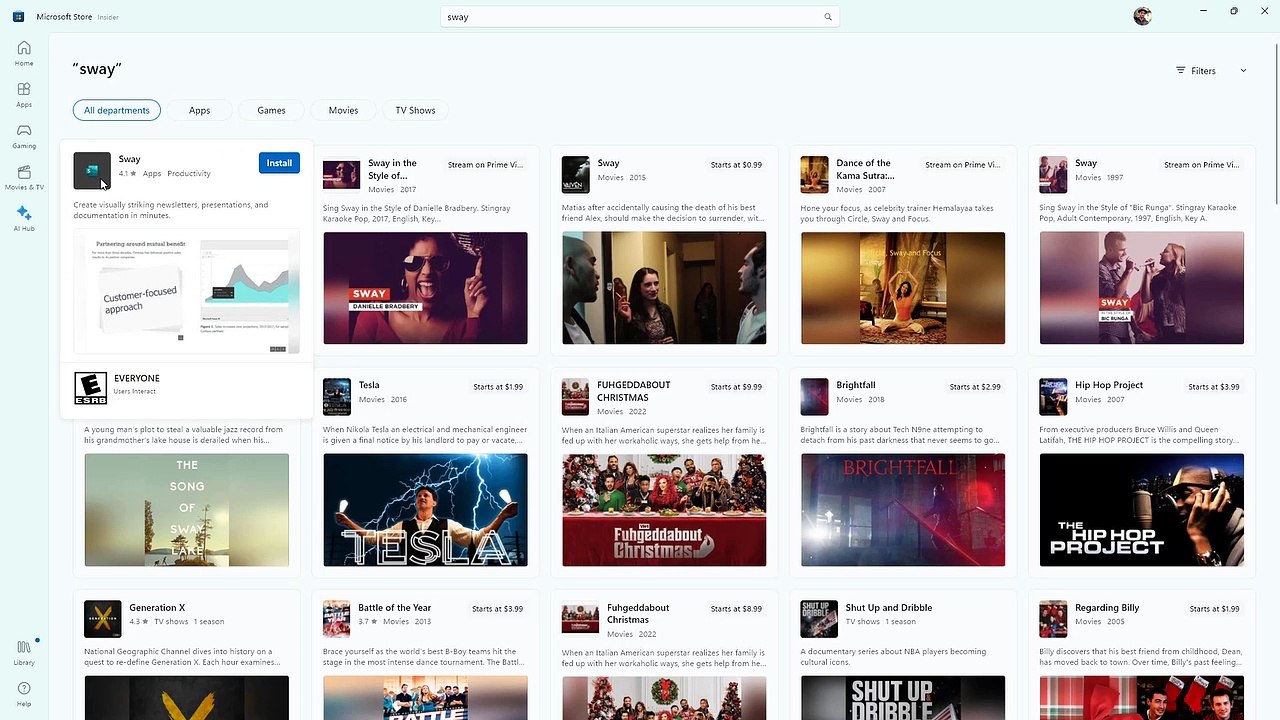Image resolution: width=1280 pixels, height=720 pixels.
Task: Click the small poster for $9.99 Fuhgeddabout Christmas
Action: coord(575,396)
